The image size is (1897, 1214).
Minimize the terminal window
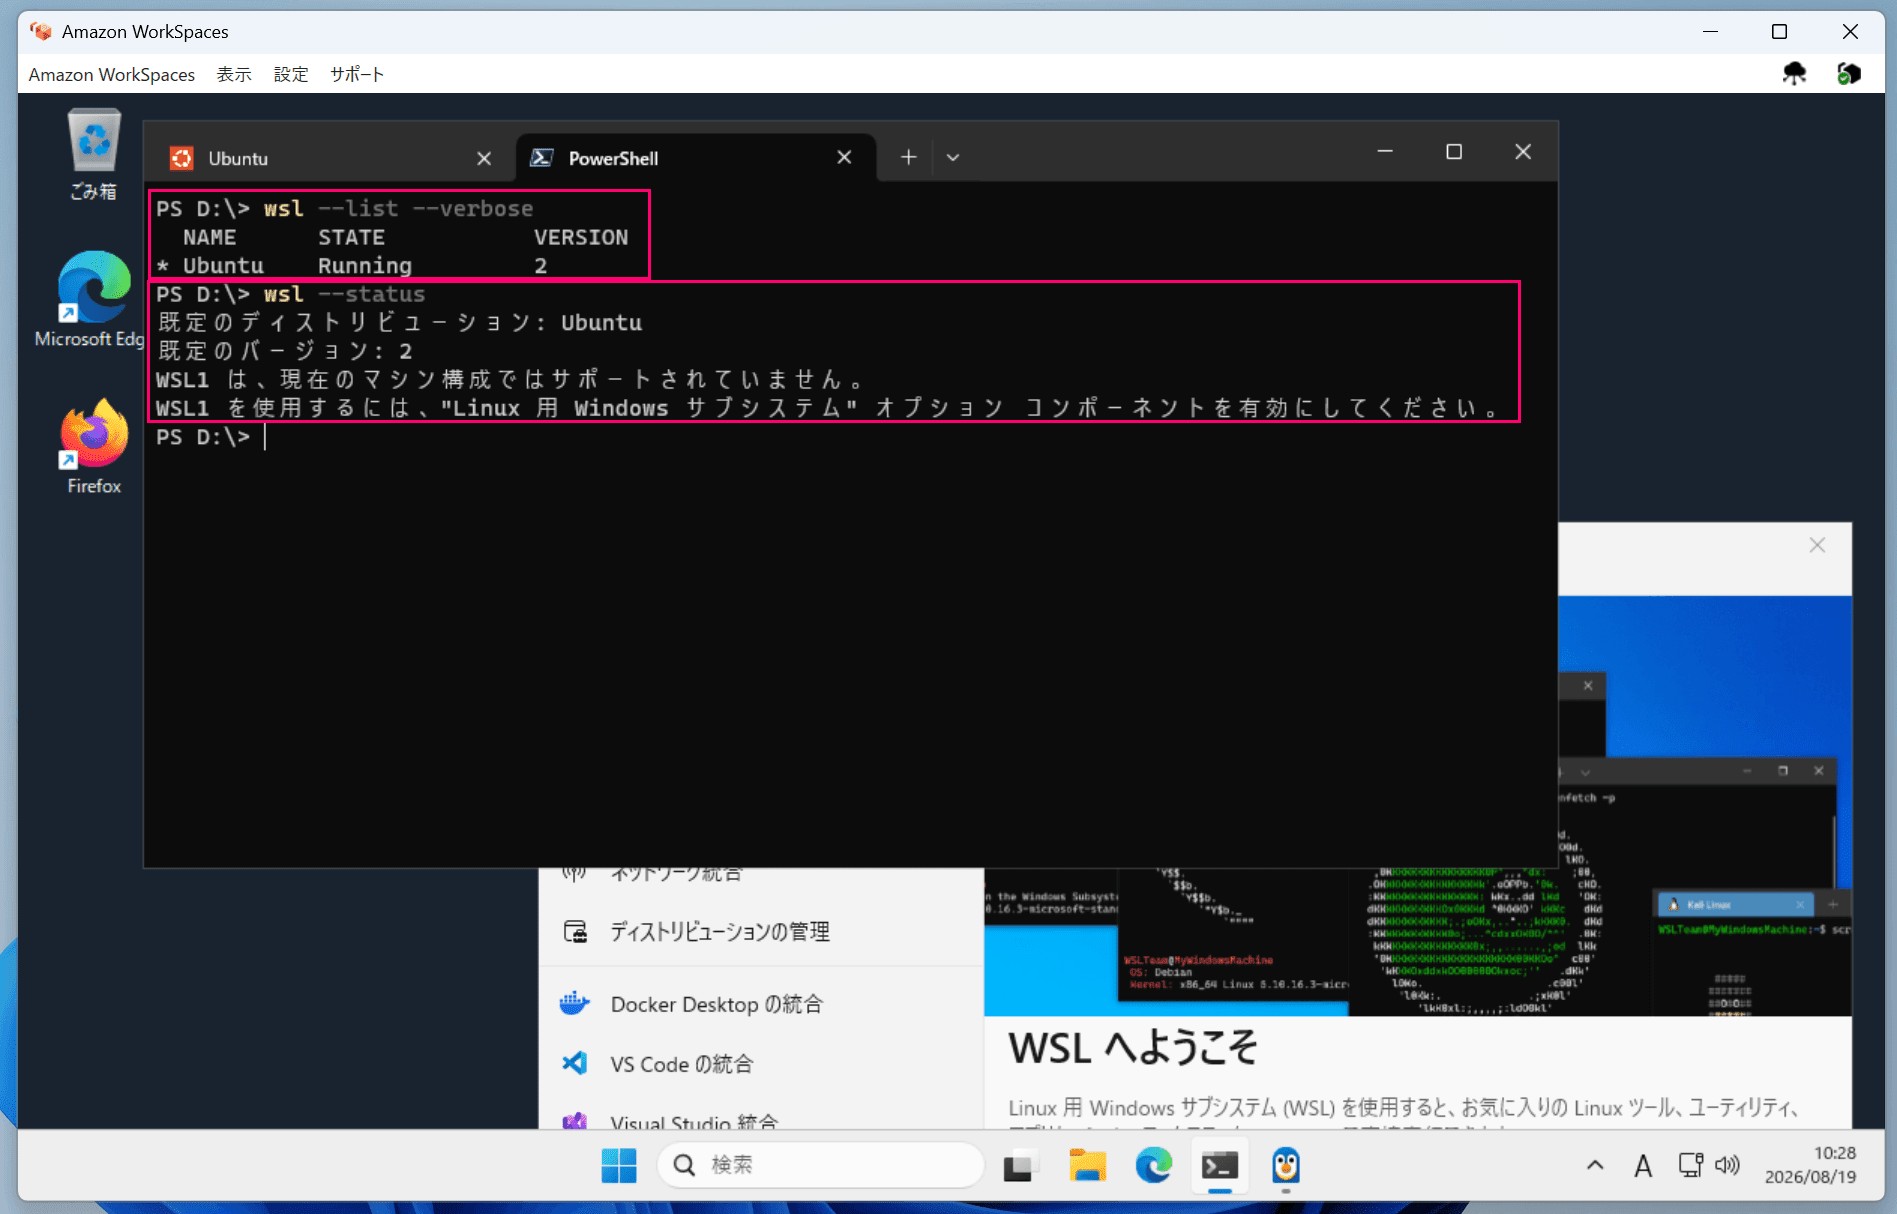click(x=1385, y=151)
